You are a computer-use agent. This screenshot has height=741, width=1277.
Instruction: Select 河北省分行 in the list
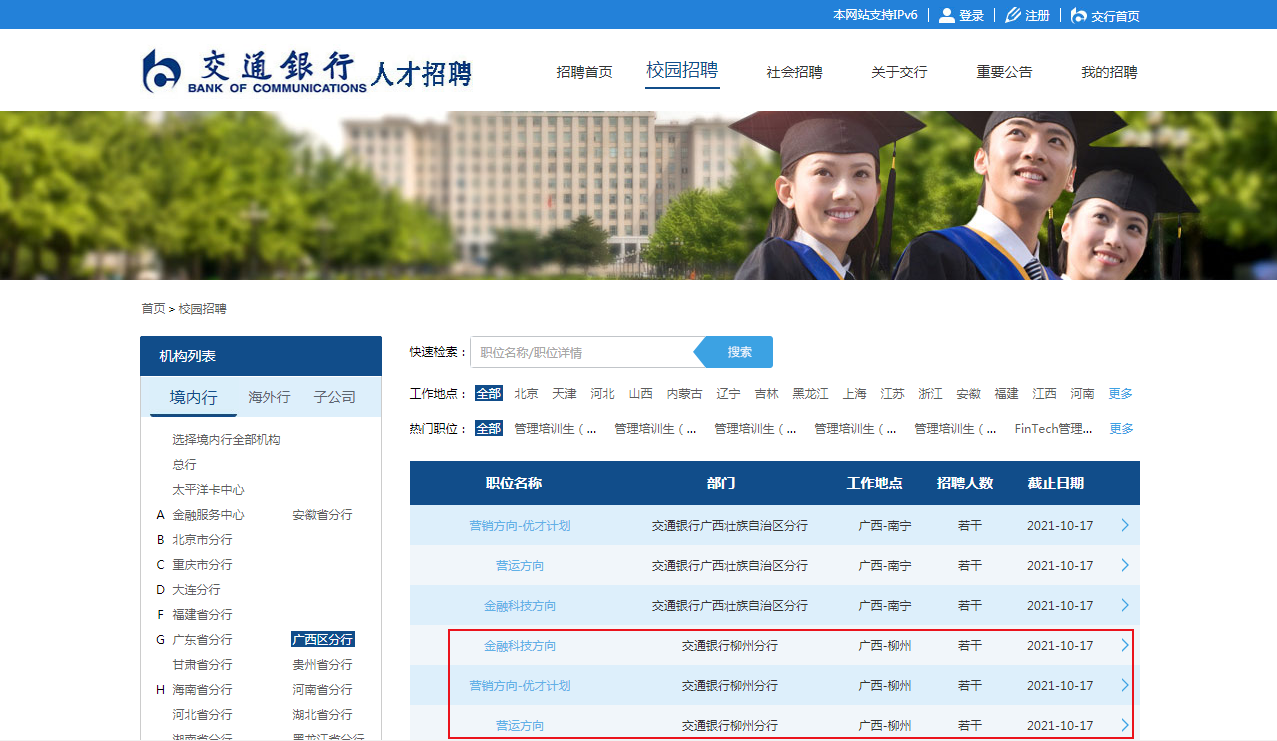tap(202, 715)
